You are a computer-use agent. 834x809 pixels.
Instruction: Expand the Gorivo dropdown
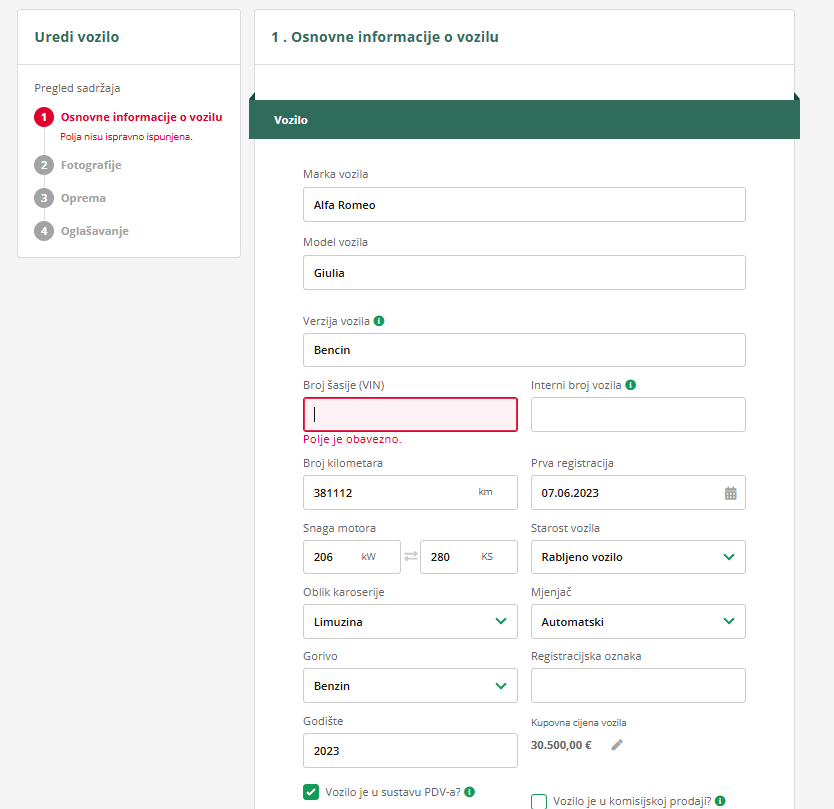(410, 686)
